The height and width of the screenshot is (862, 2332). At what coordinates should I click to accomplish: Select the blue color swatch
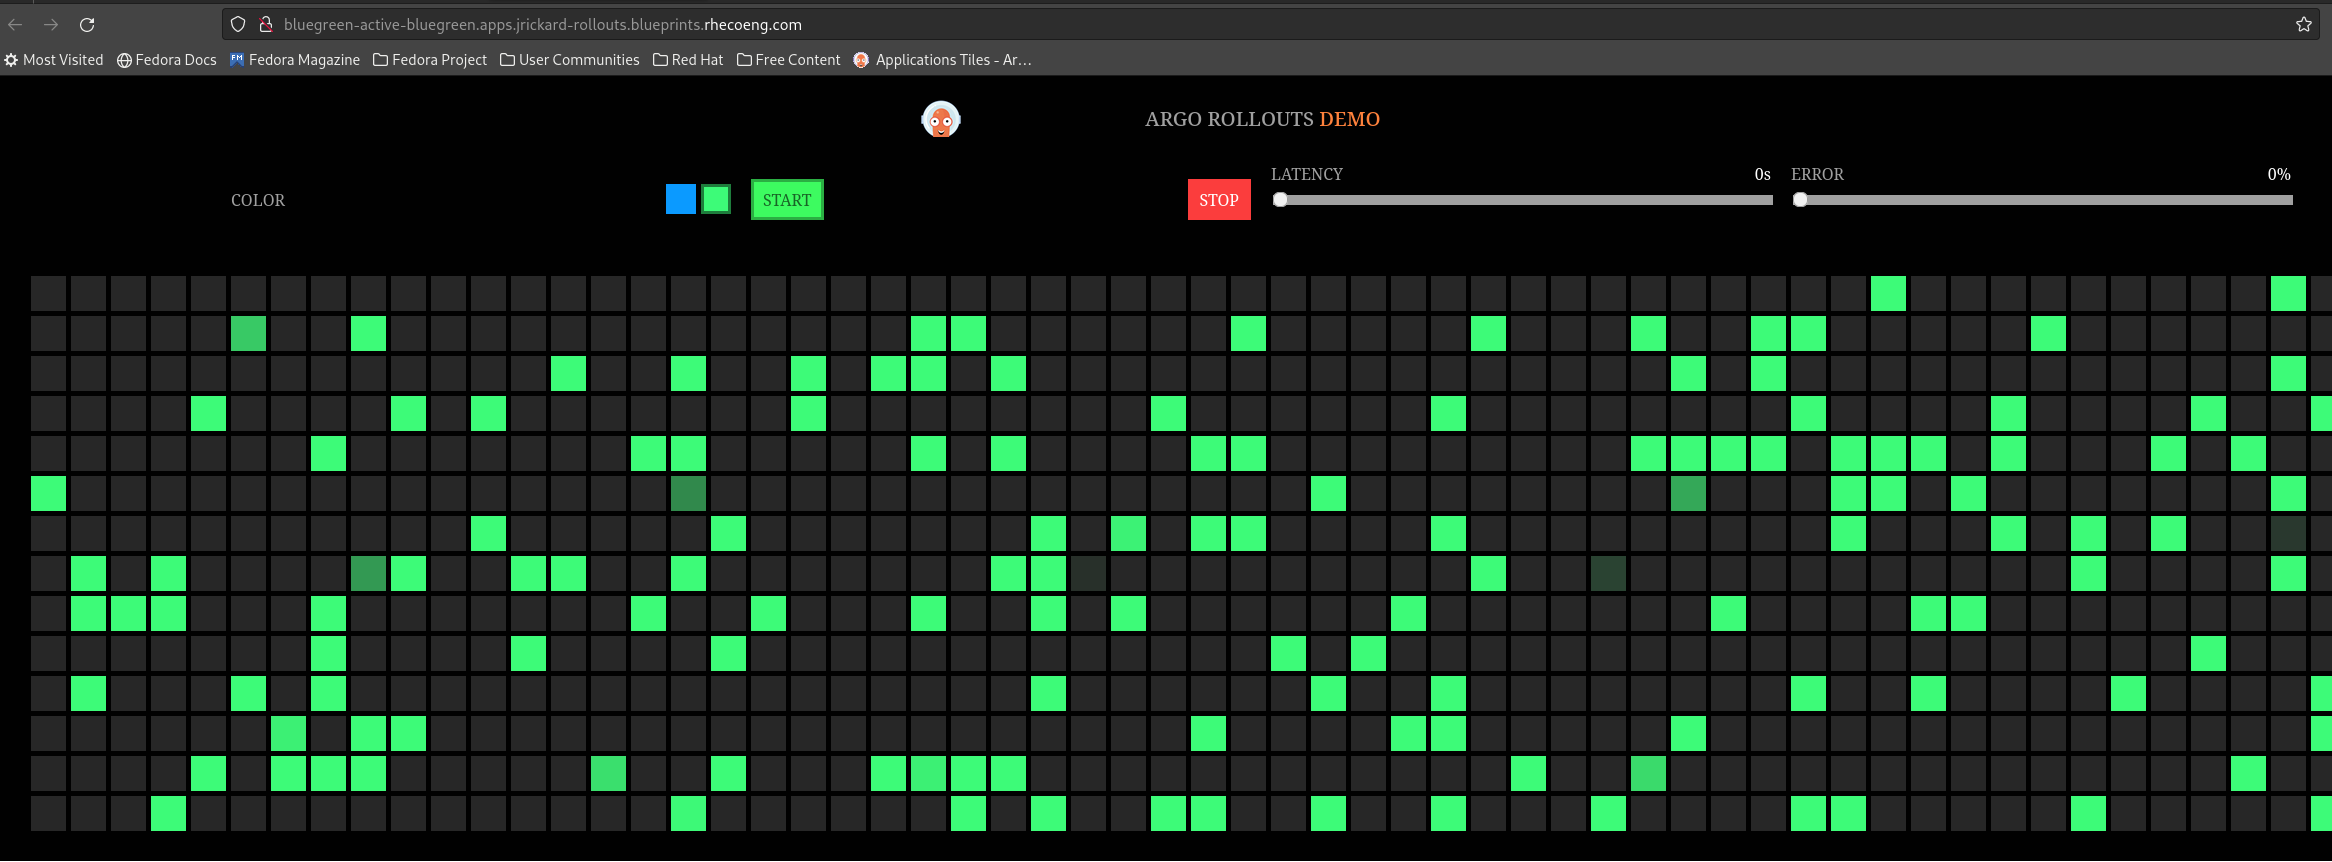[x=680, y=199]
